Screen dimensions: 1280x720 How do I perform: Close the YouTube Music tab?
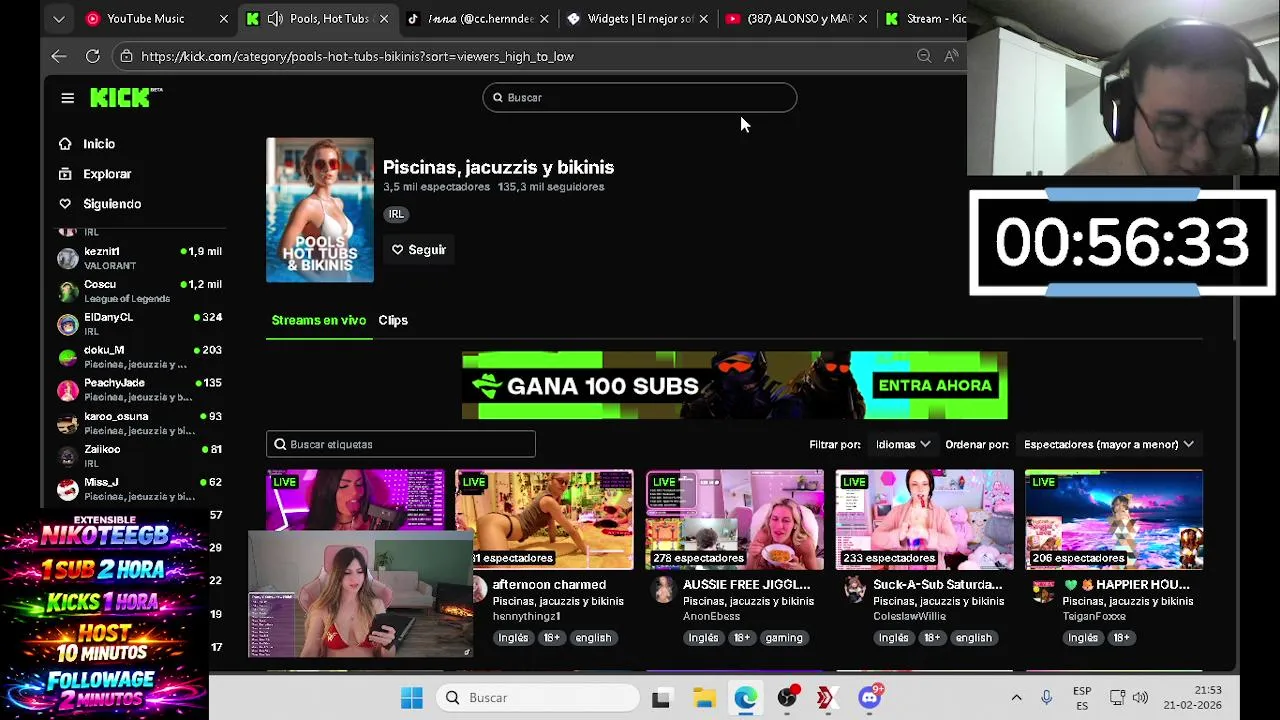(x=223, y=18)
